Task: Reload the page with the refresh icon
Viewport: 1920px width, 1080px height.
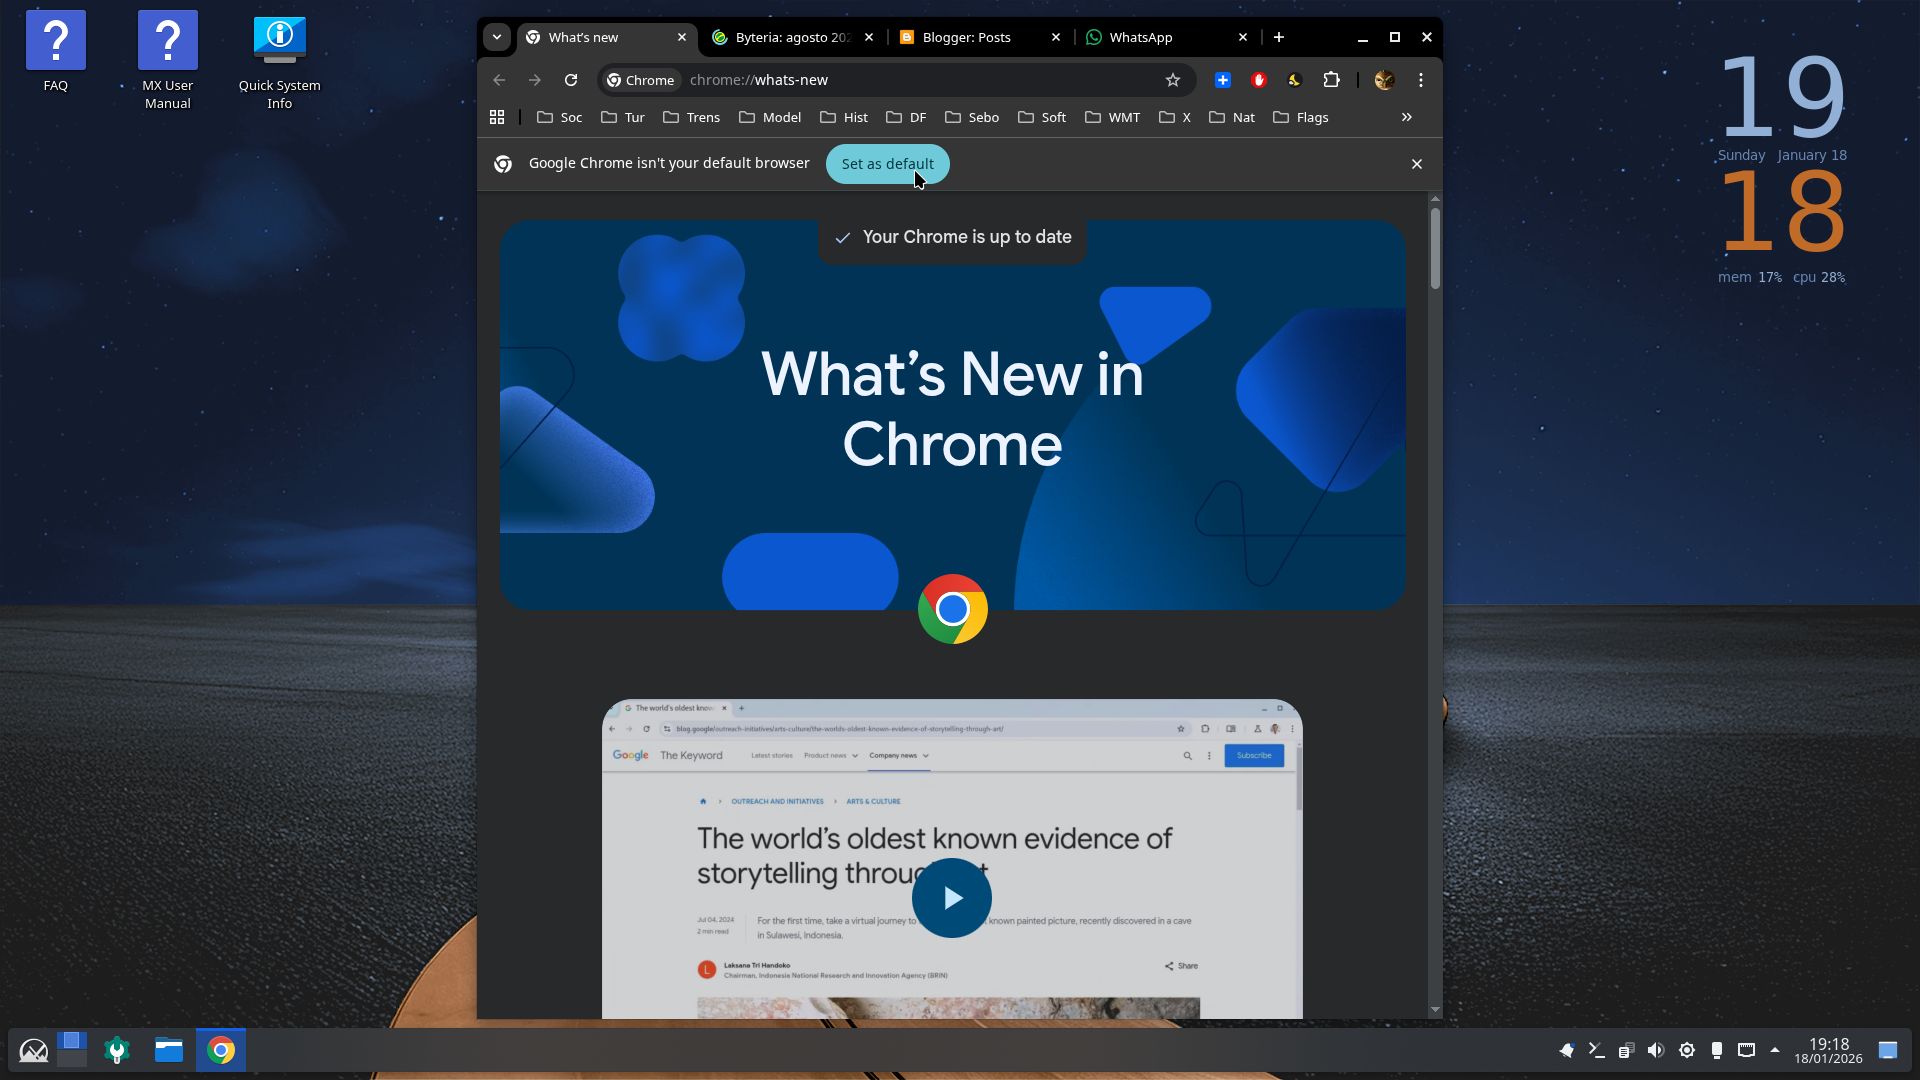Action: pos(571,80)
